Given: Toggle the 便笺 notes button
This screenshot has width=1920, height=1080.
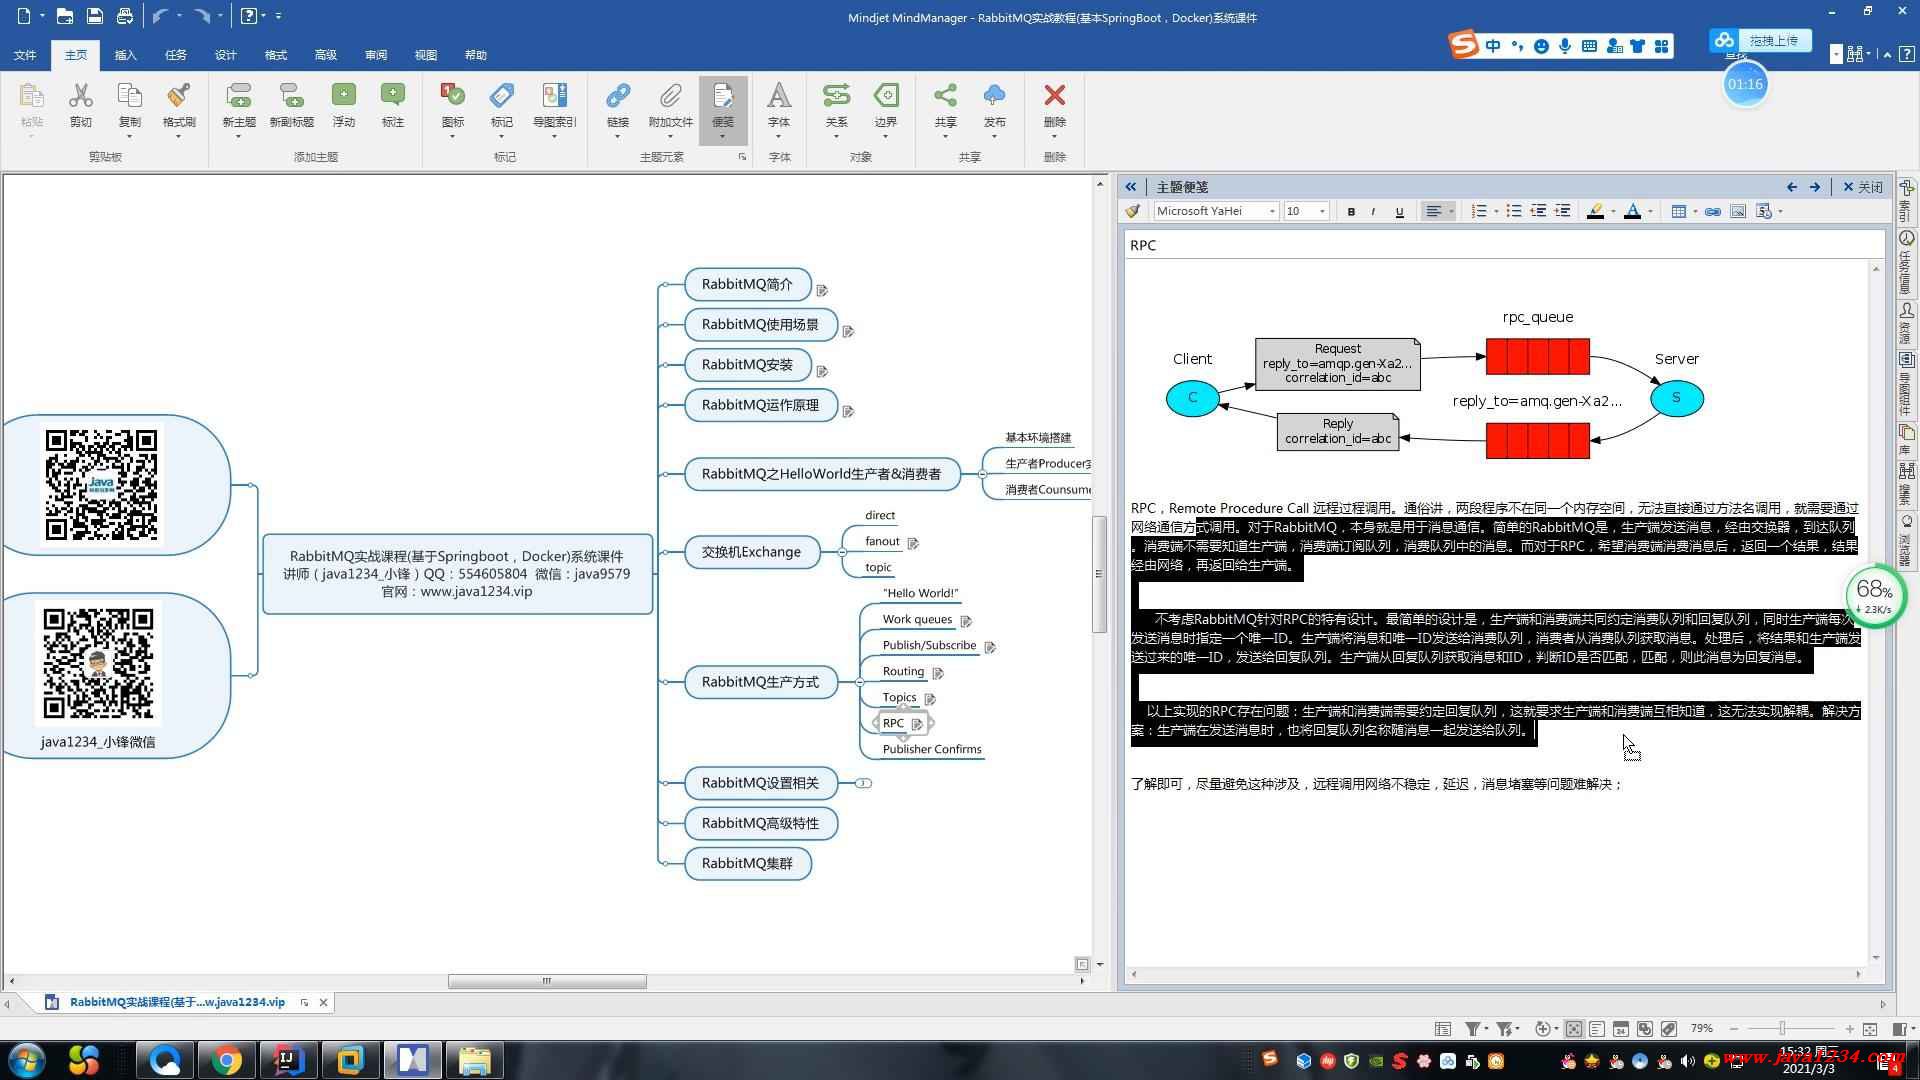Looking at the screenshot, I should [723, 108].
